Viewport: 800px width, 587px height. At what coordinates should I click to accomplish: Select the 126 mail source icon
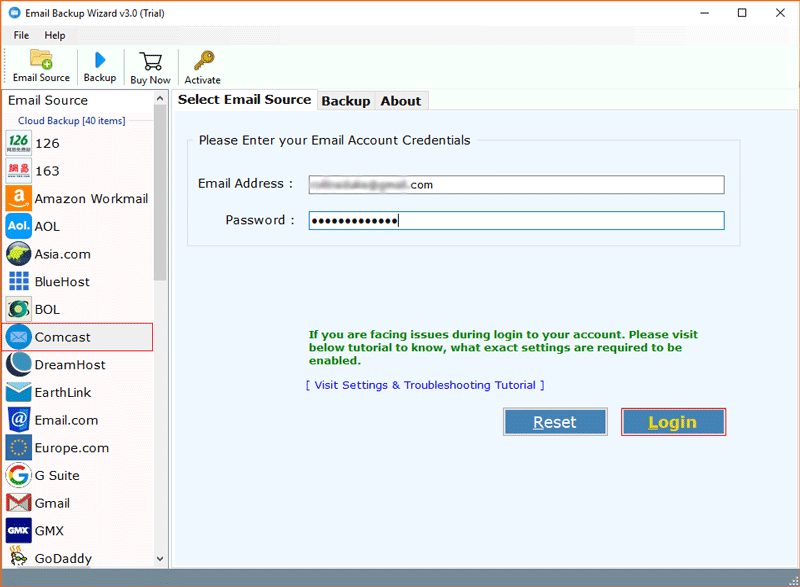coord(18,143)
